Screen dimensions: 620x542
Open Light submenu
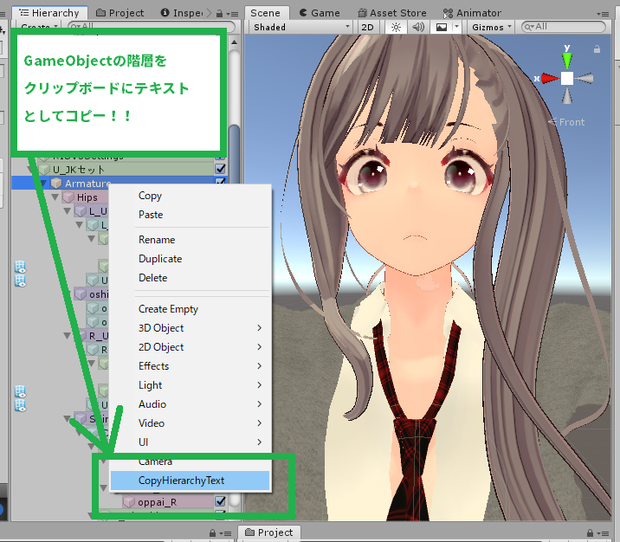(x=190, y=385)
